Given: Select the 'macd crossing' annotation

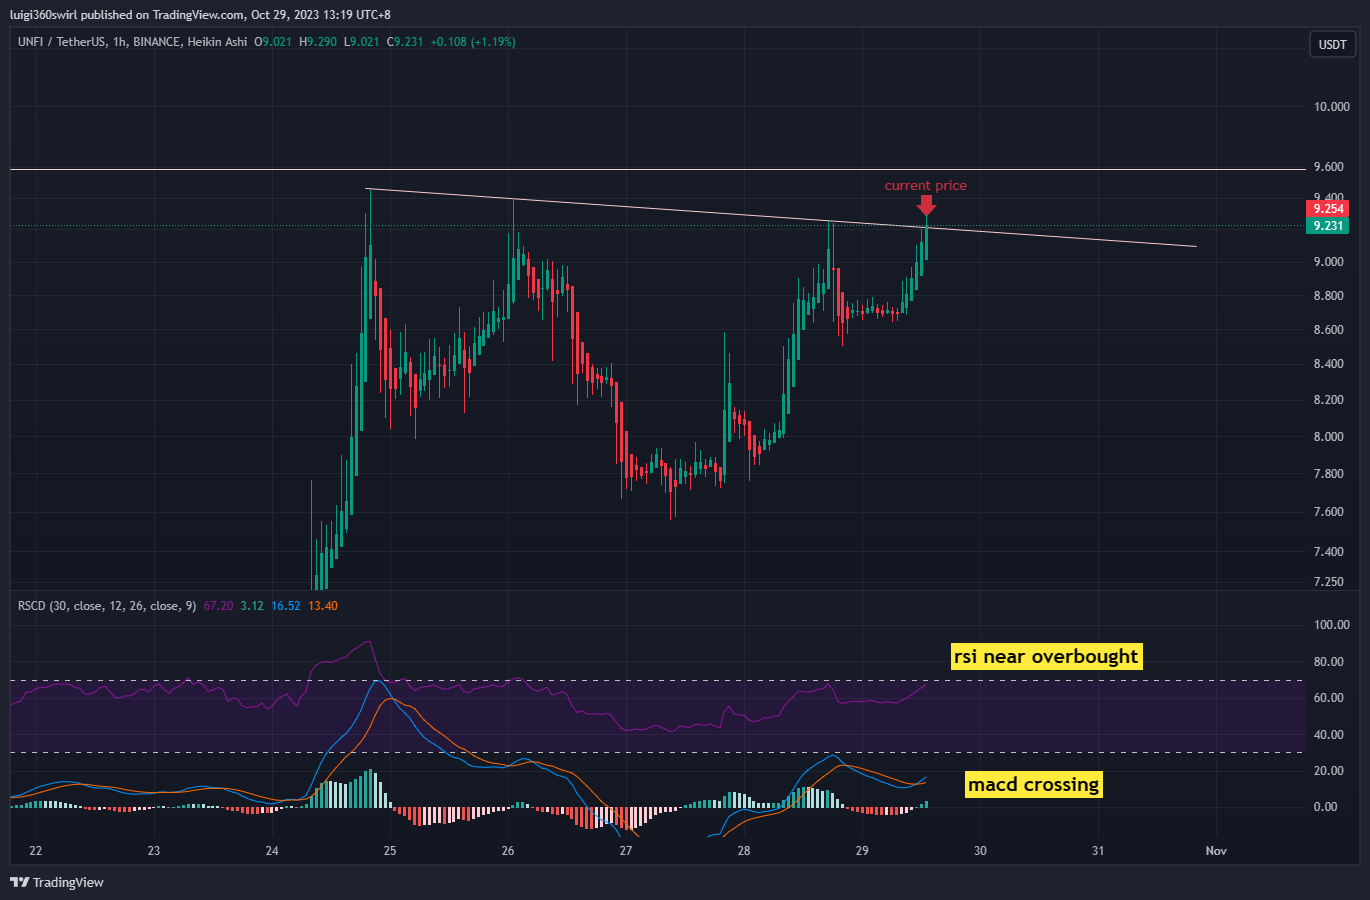Looking at the screenshot, I should click(x=1034, y=784).
